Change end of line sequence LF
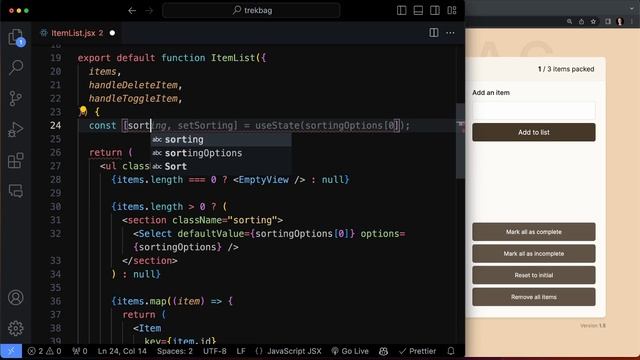Screen dimensions: 640x360 pyautogui.click(x=241, y=351)
